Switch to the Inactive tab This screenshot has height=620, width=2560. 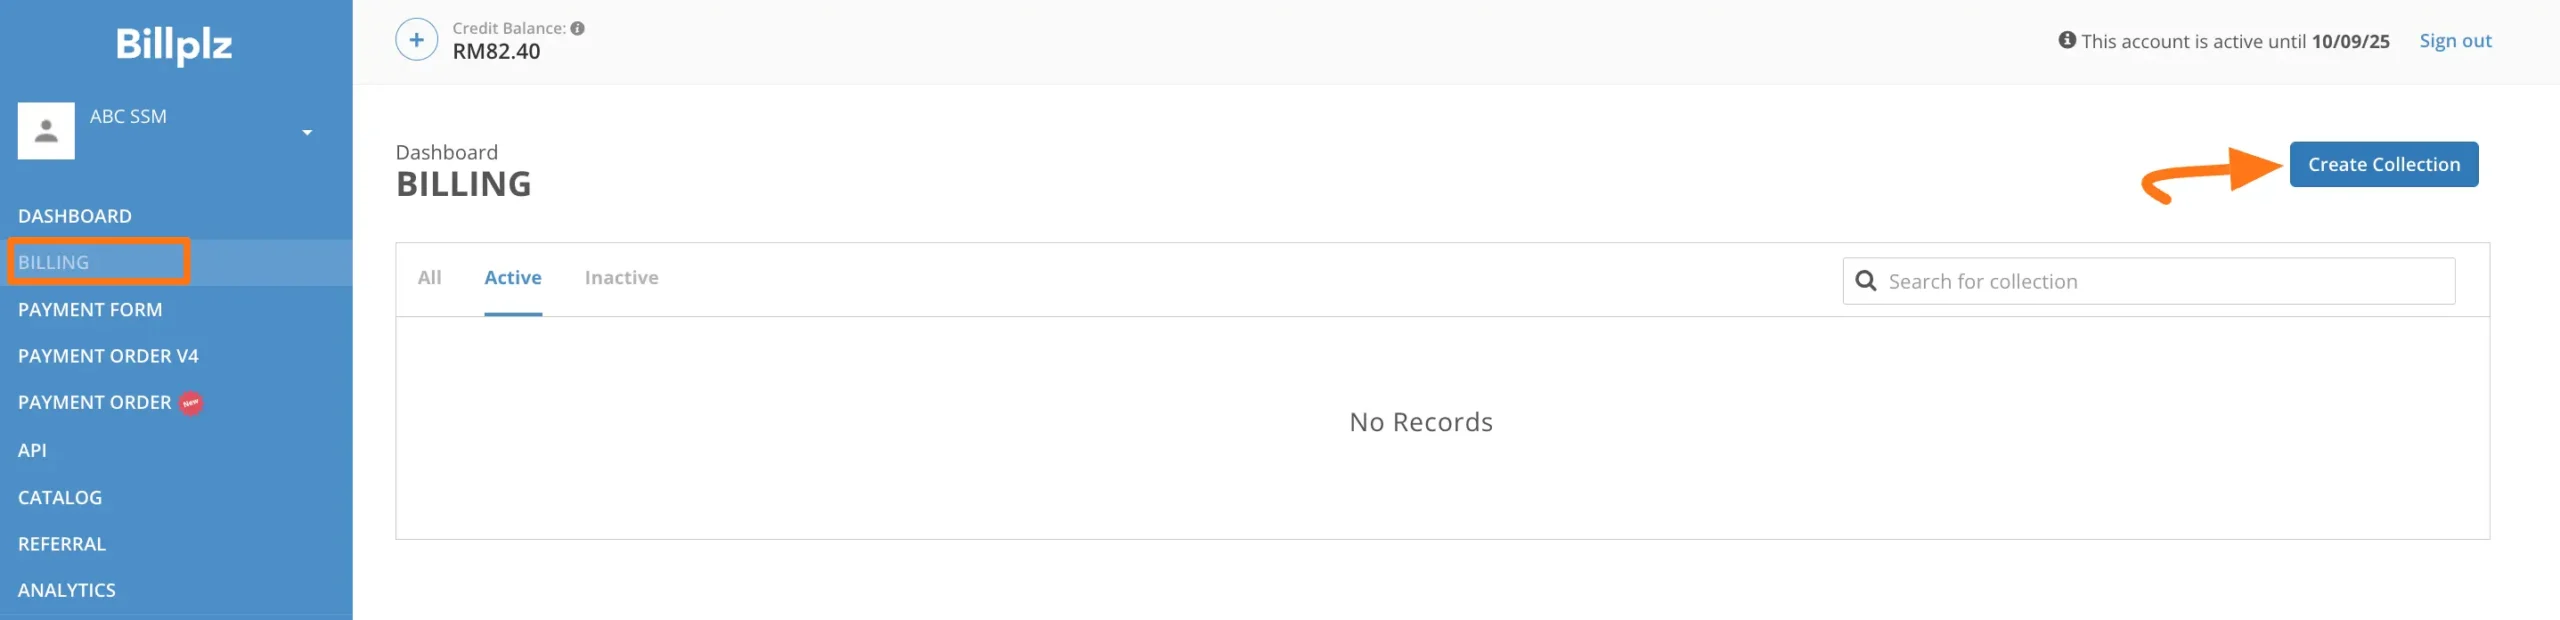[x=621, y=278]
